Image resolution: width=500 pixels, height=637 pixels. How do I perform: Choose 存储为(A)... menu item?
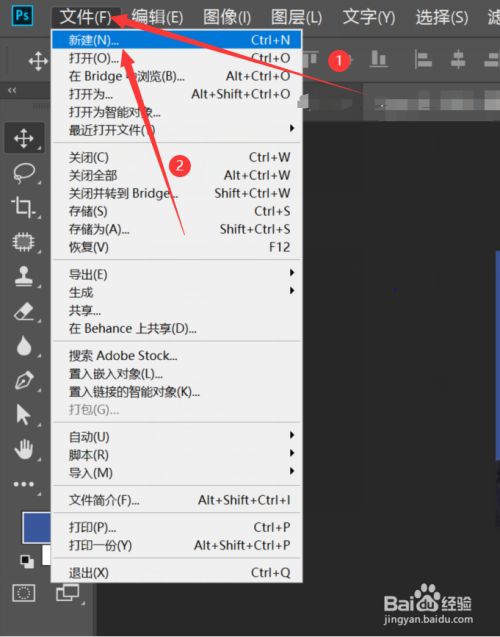(177, 229)
